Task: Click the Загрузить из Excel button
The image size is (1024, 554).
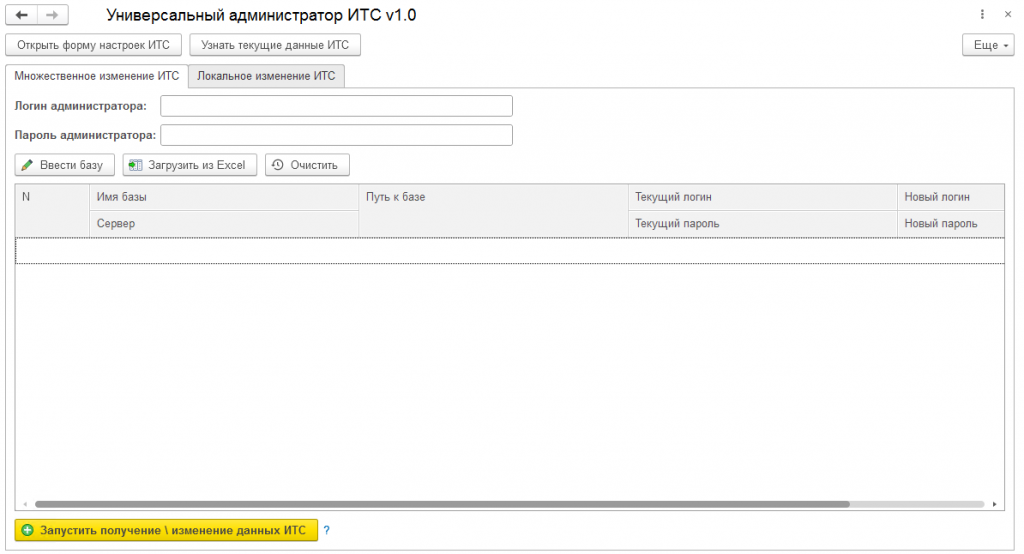Action: pyautogui.click(x=190, y=165)
